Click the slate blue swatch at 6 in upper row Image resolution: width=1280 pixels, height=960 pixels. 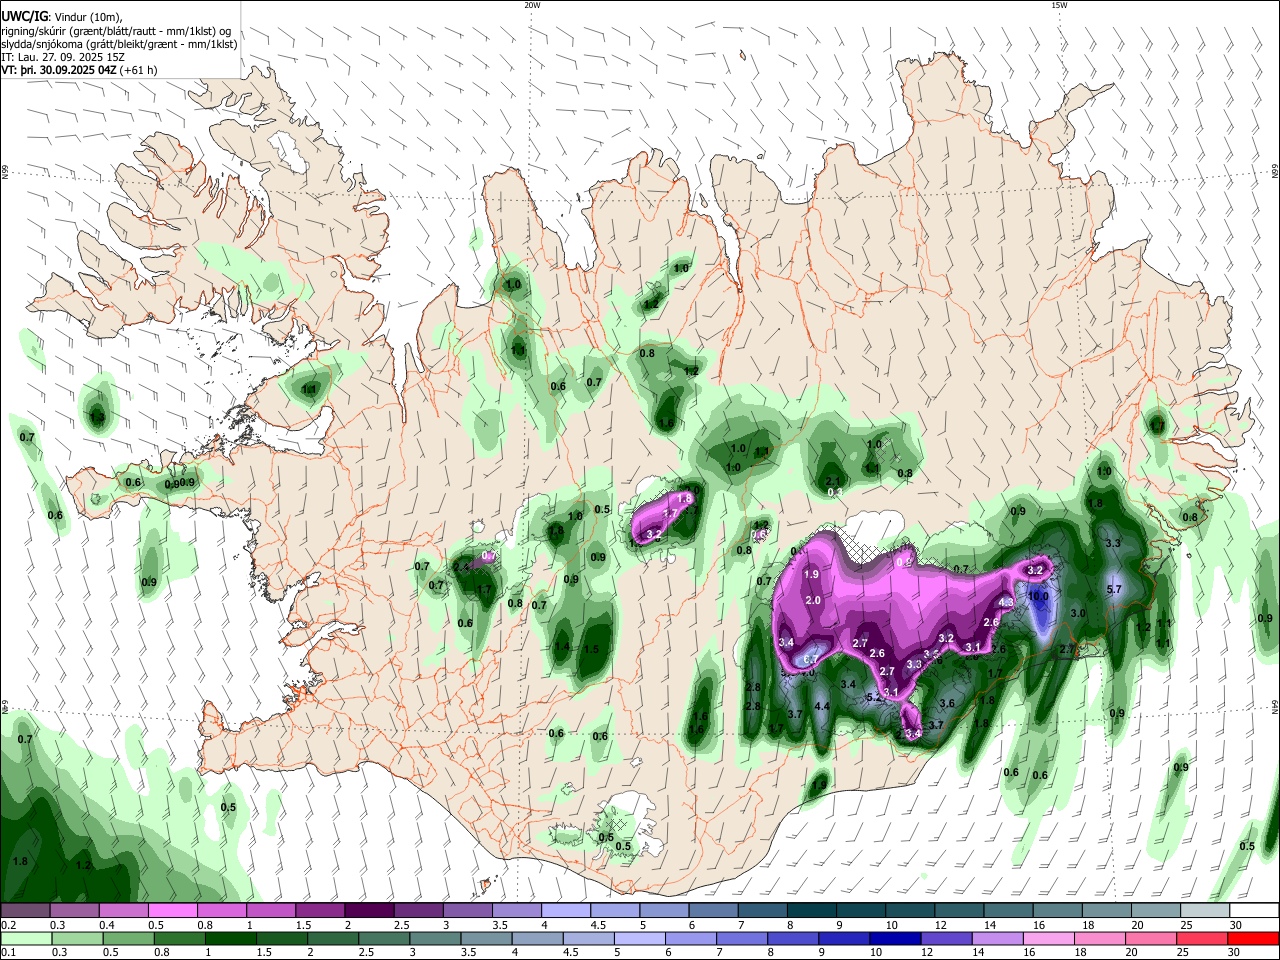tap(713, 911)
